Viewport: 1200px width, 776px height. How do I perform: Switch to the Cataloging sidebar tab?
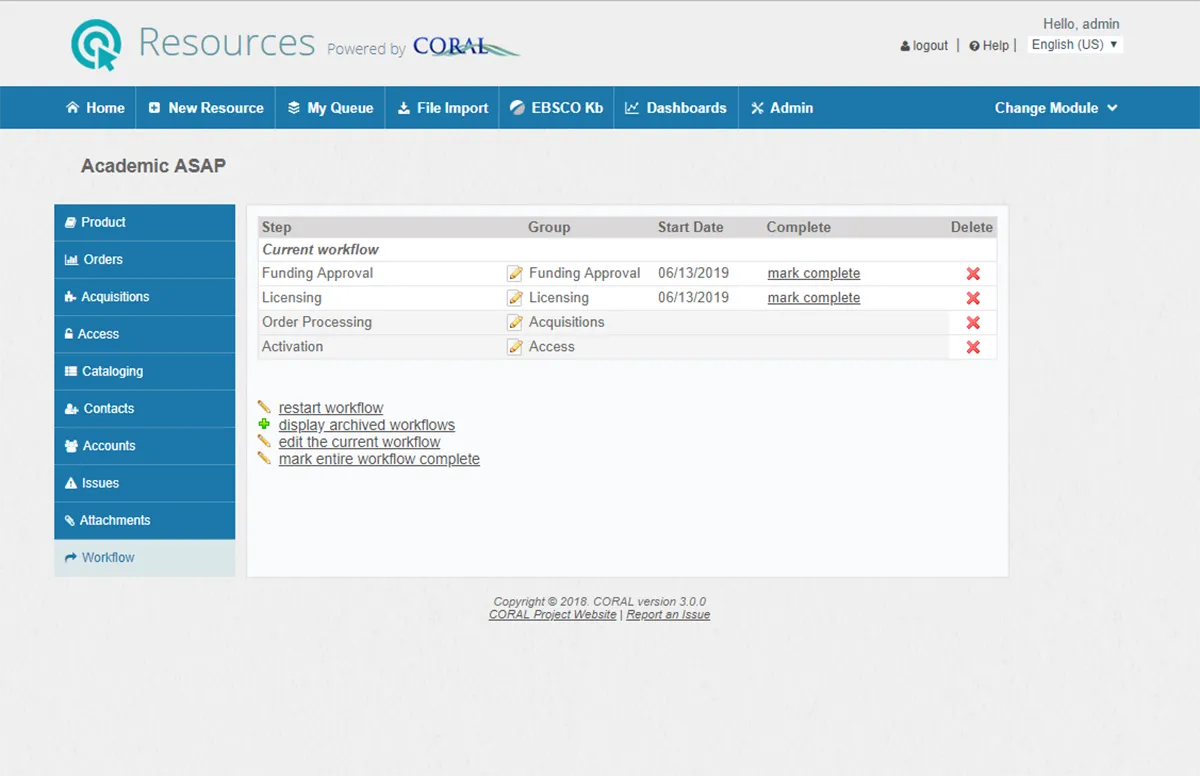tap(145, 371)
